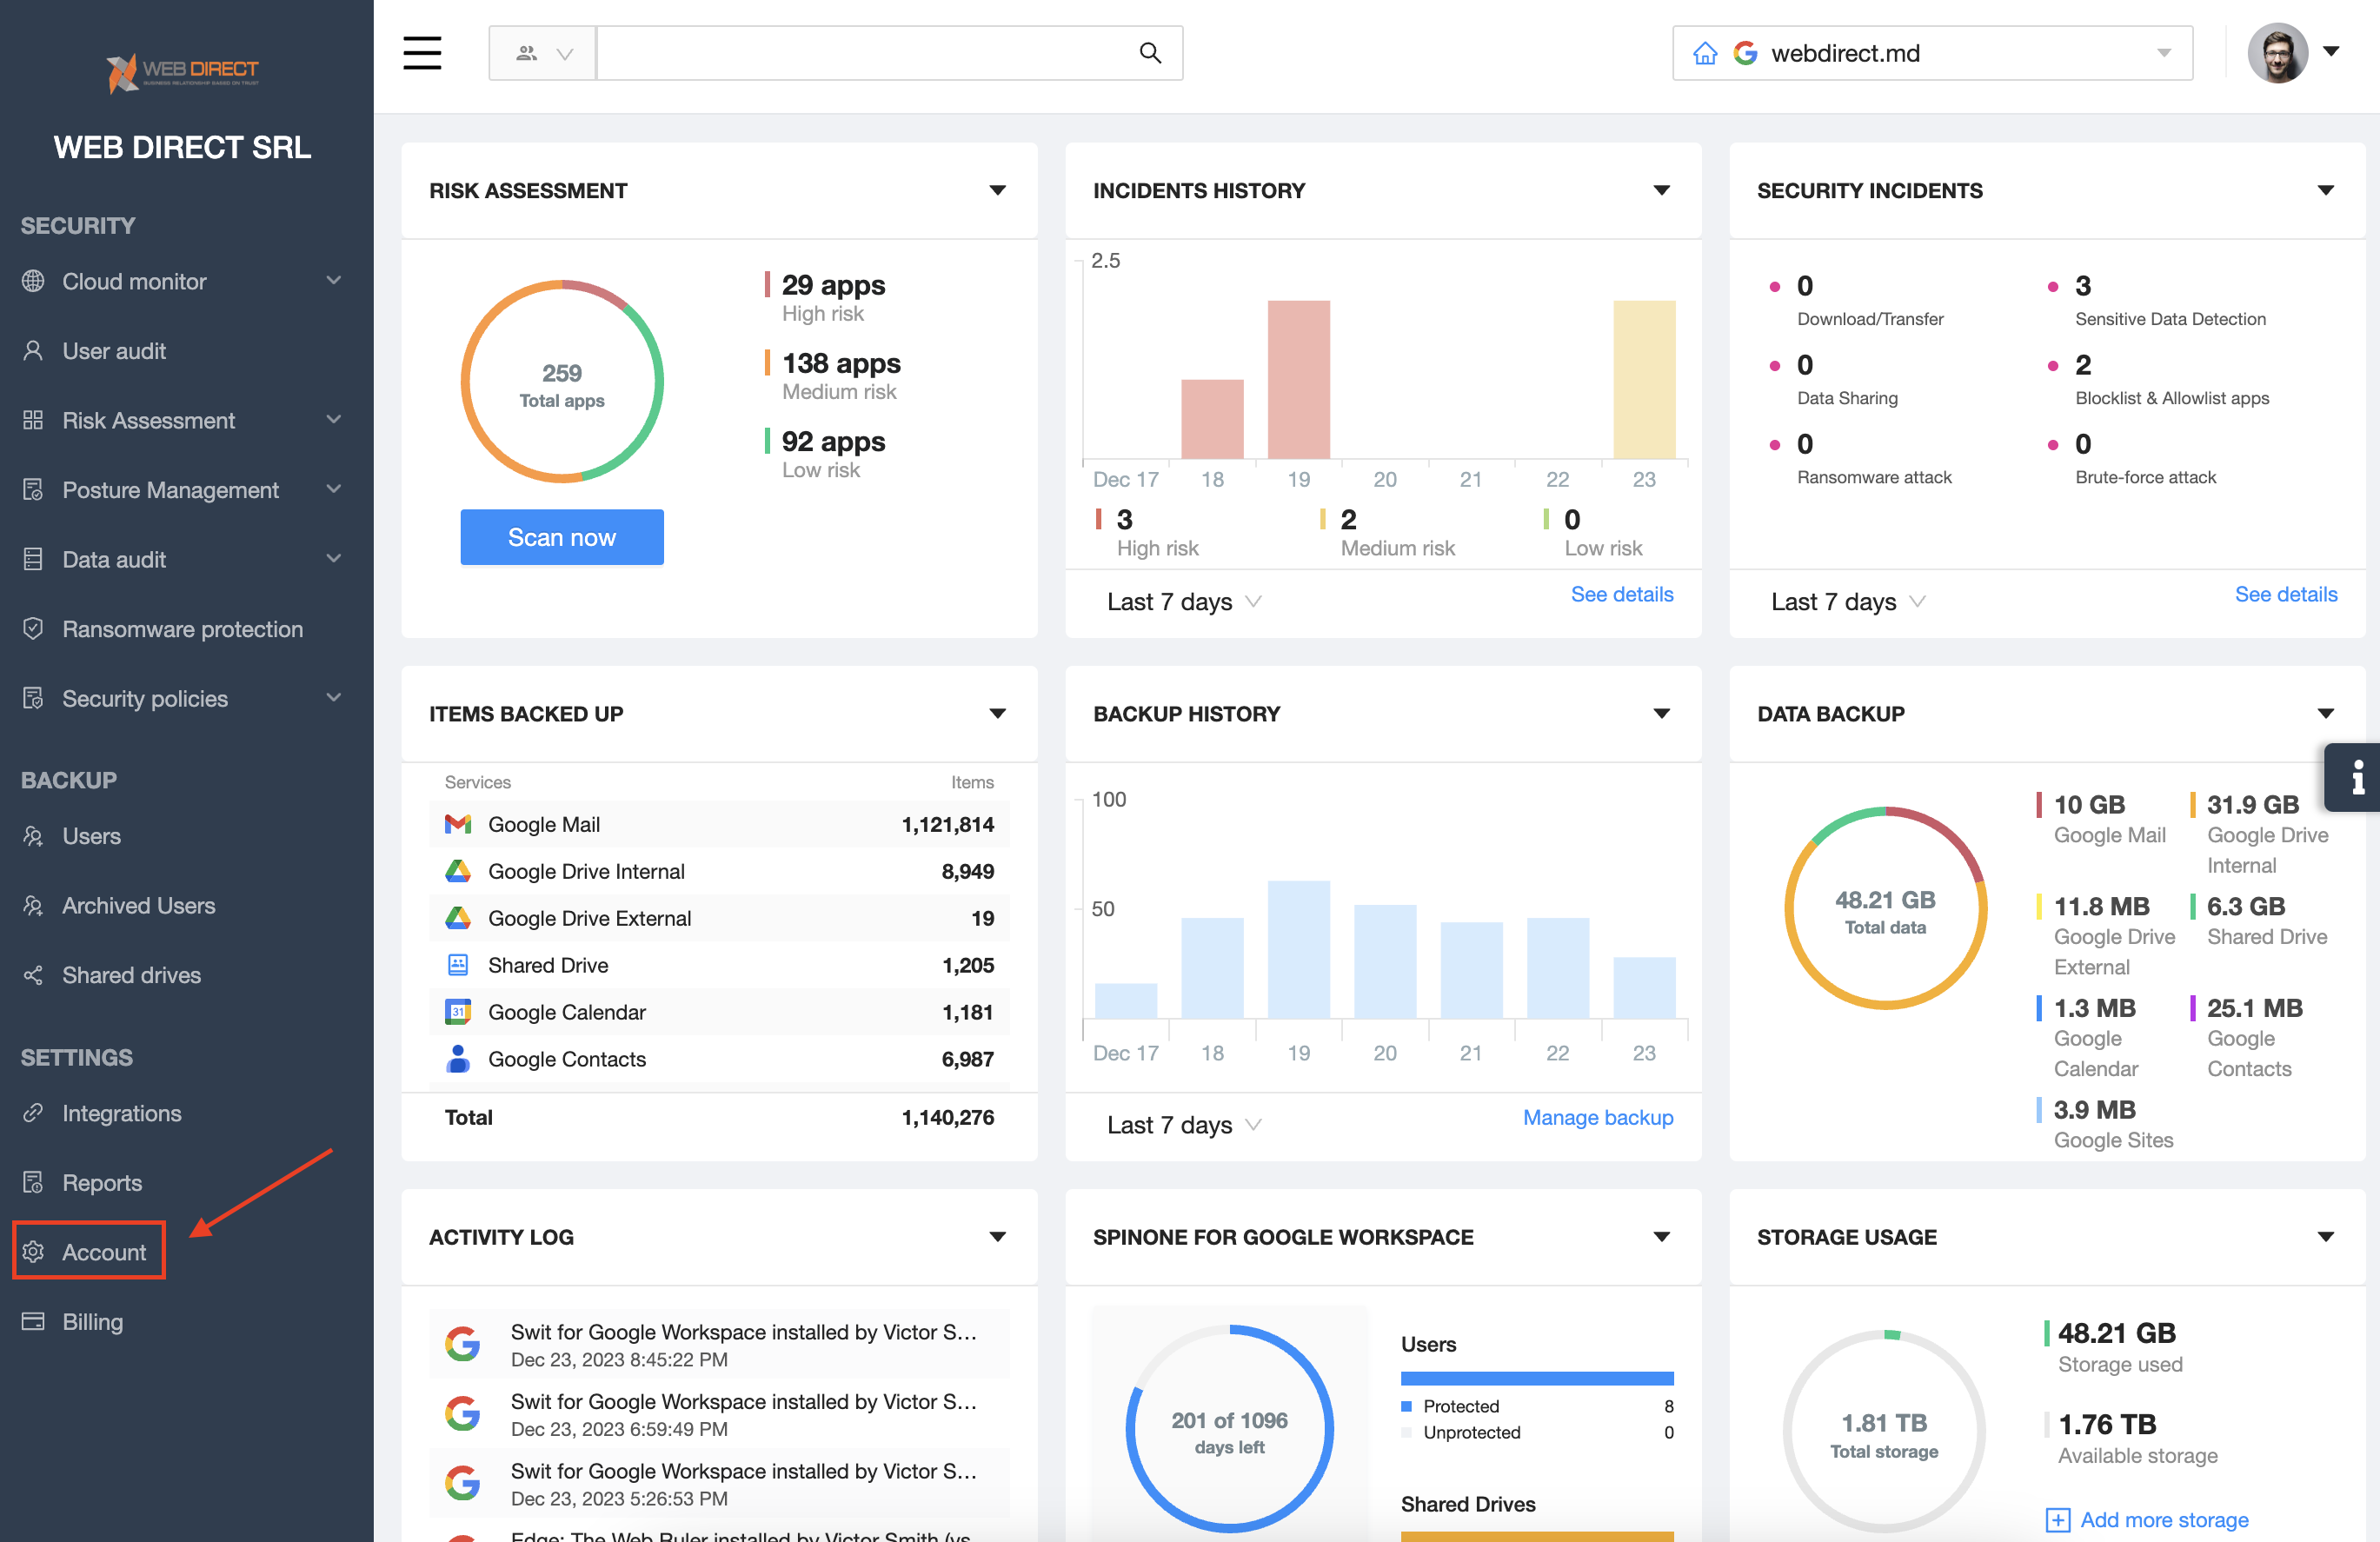Open the Archived Users menu item
The width and height of the screenshot is (2380, 1542).
click(138, 905)
